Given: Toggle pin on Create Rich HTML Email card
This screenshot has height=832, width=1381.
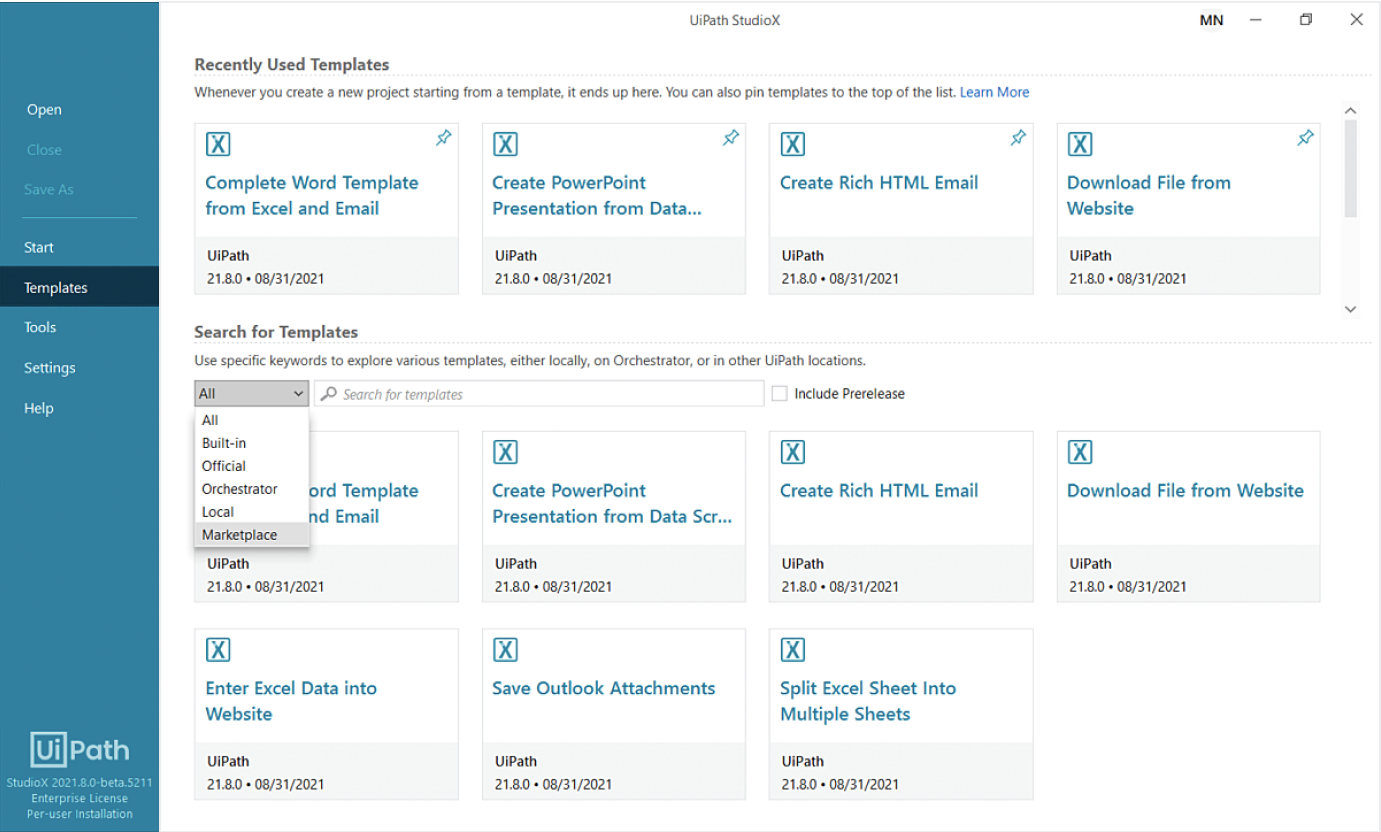Looking at the screenshot, I should [1018, 139].
